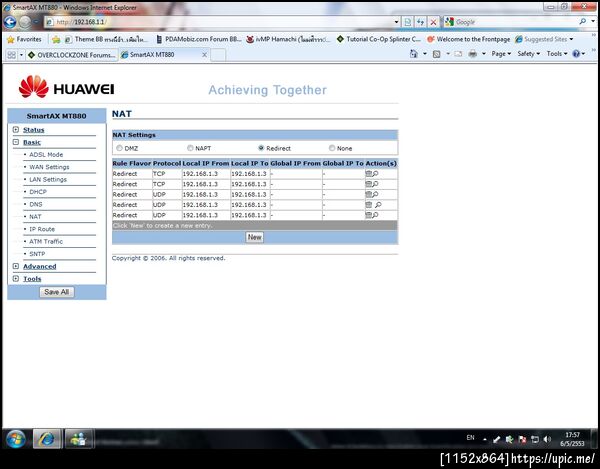Go to the DHCP settings link
Screen dimensions: 600x469
click(38, 192)
